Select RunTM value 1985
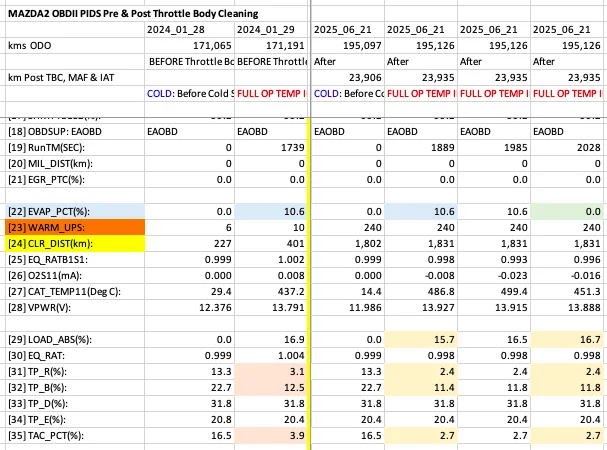607x450 pixels. coord(494,148)
